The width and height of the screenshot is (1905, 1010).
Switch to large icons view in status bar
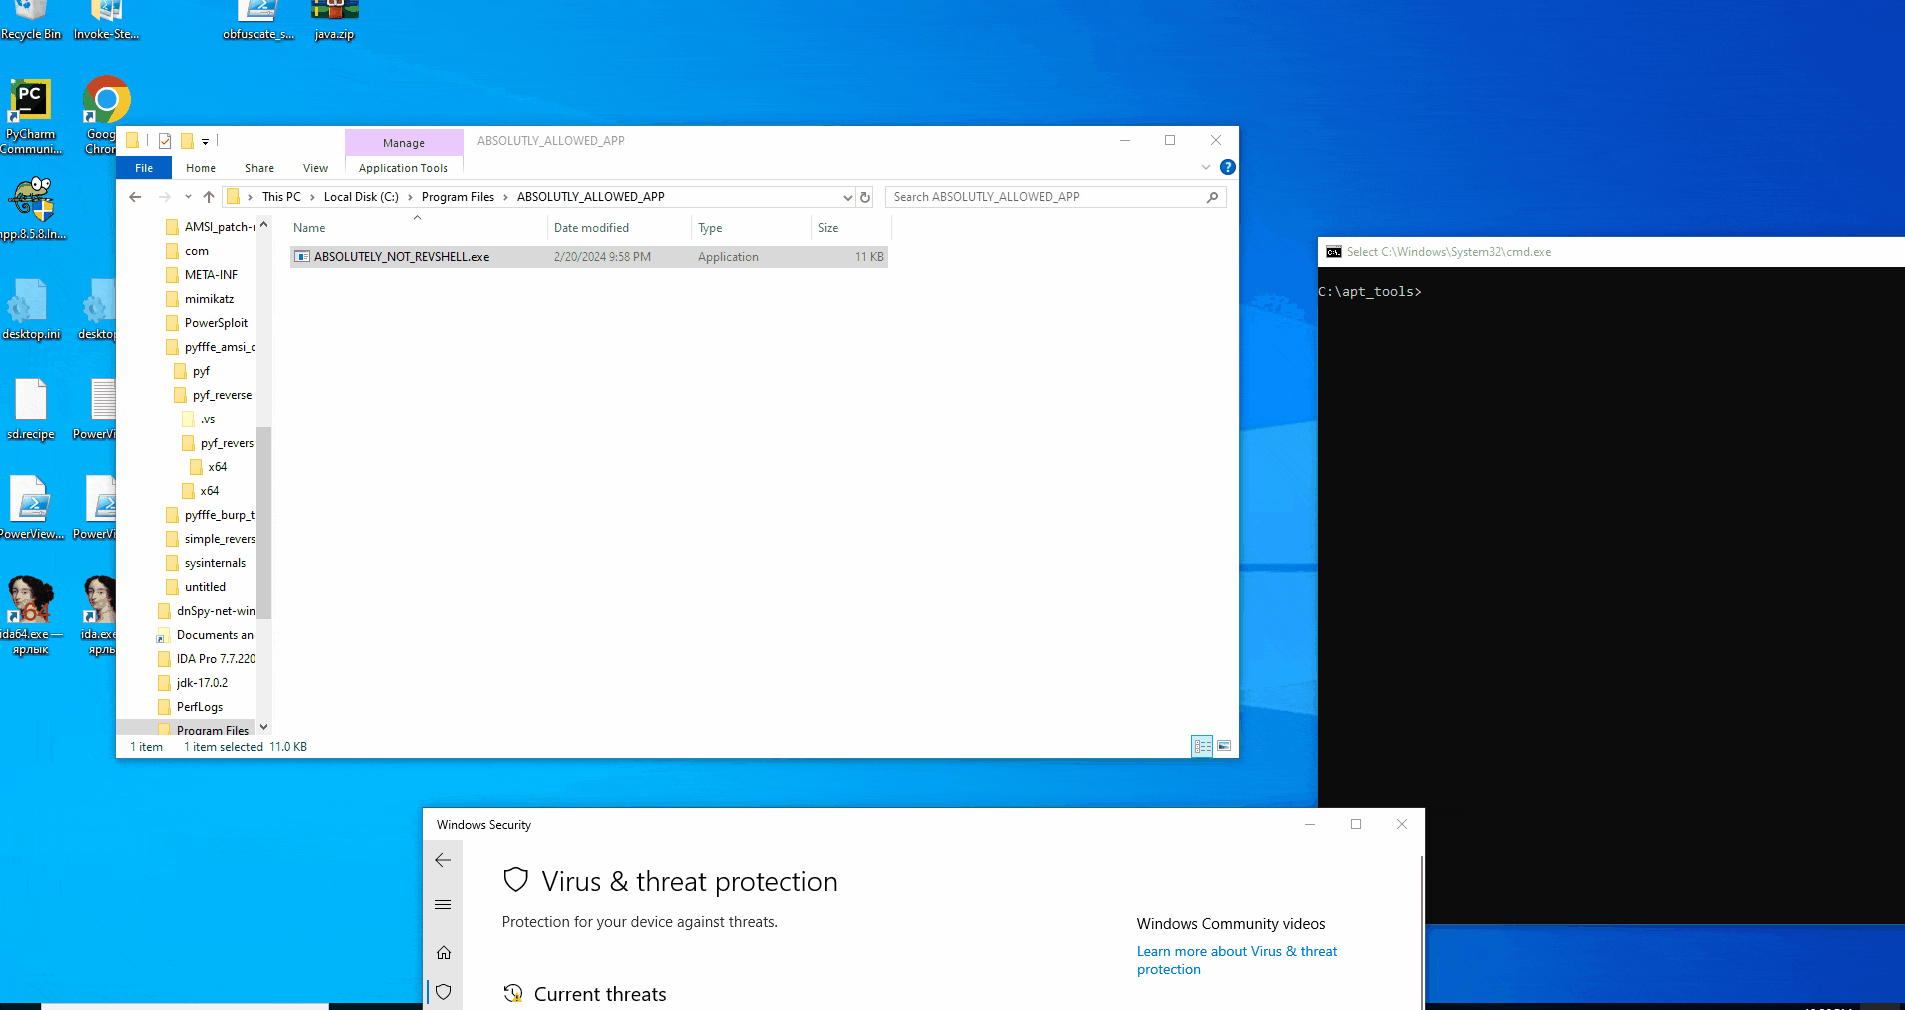click(x=1224, y=746)
